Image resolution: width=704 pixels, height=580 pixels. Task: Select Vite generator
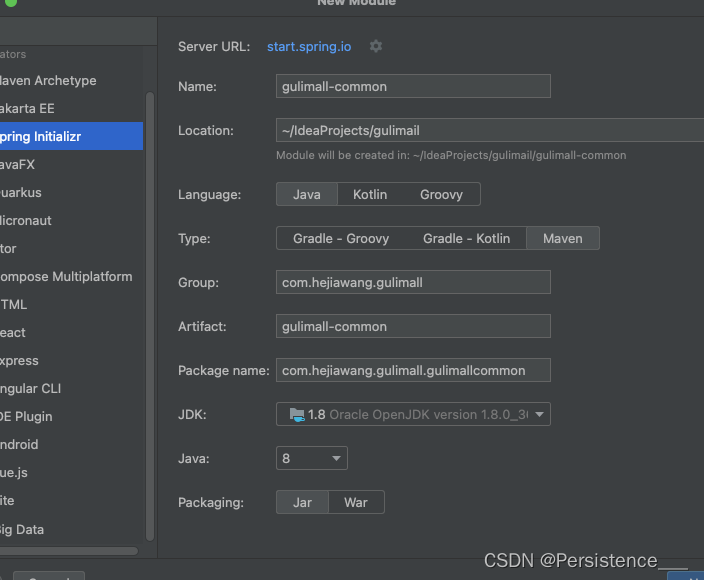(x=71, y=501)
